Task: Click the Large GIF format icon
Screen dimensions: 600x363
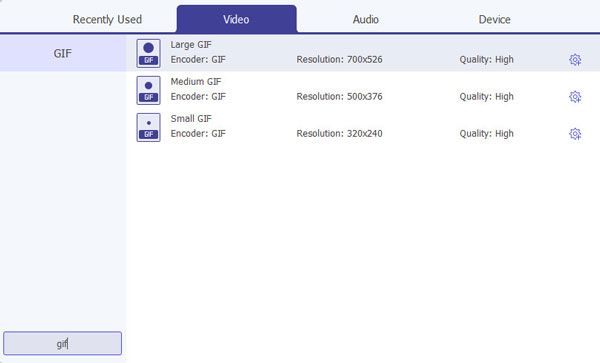Action: pos(148,53)
